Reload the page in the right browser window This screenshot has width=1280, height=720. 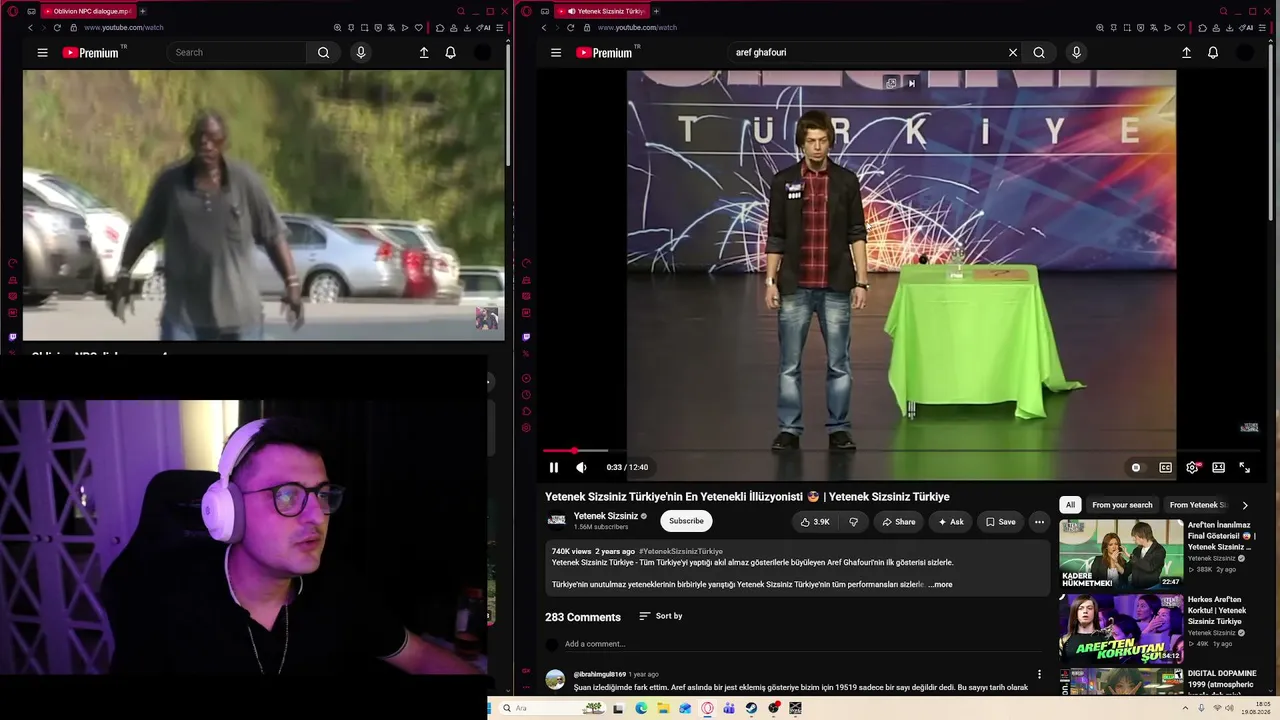[x=571, y=28]
